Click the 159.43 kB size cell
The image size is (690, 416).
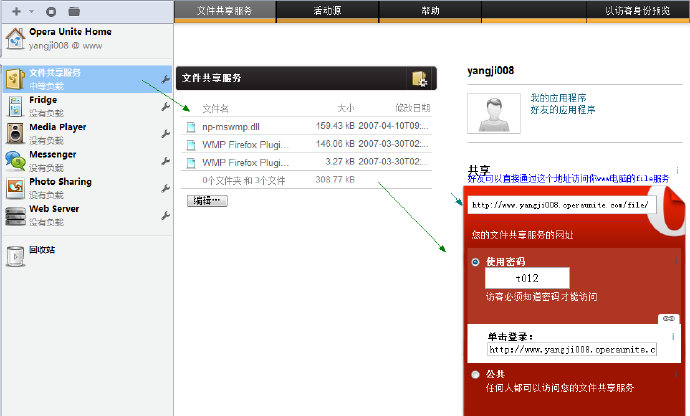tap(335, 126)
